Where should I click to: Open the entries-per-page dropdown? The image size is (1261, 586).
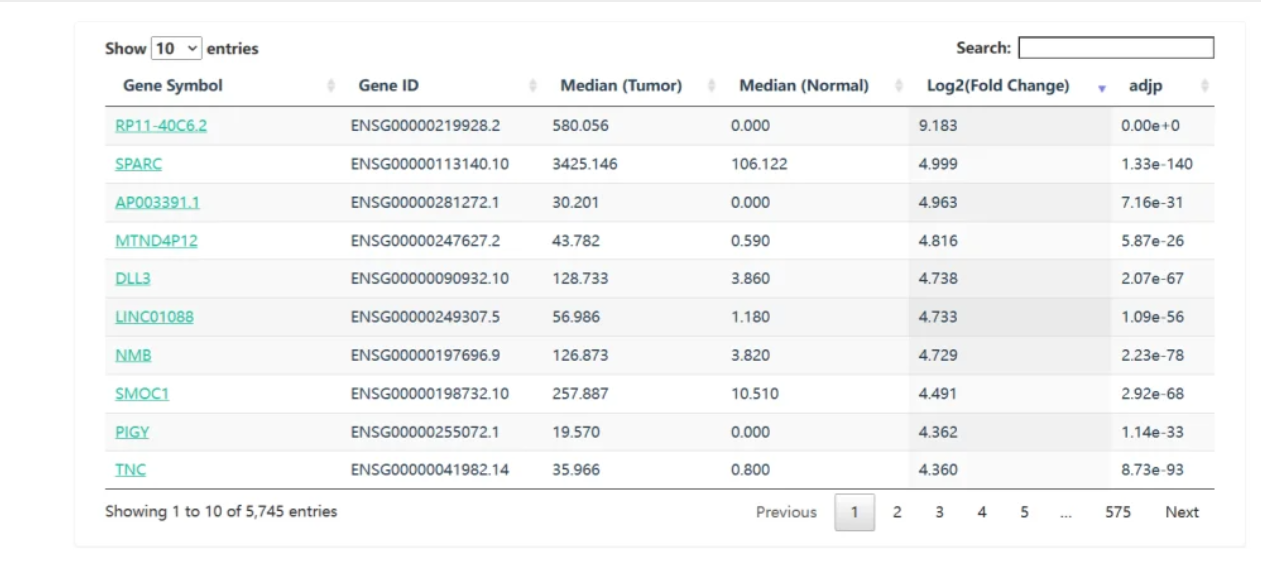point(176,48)
